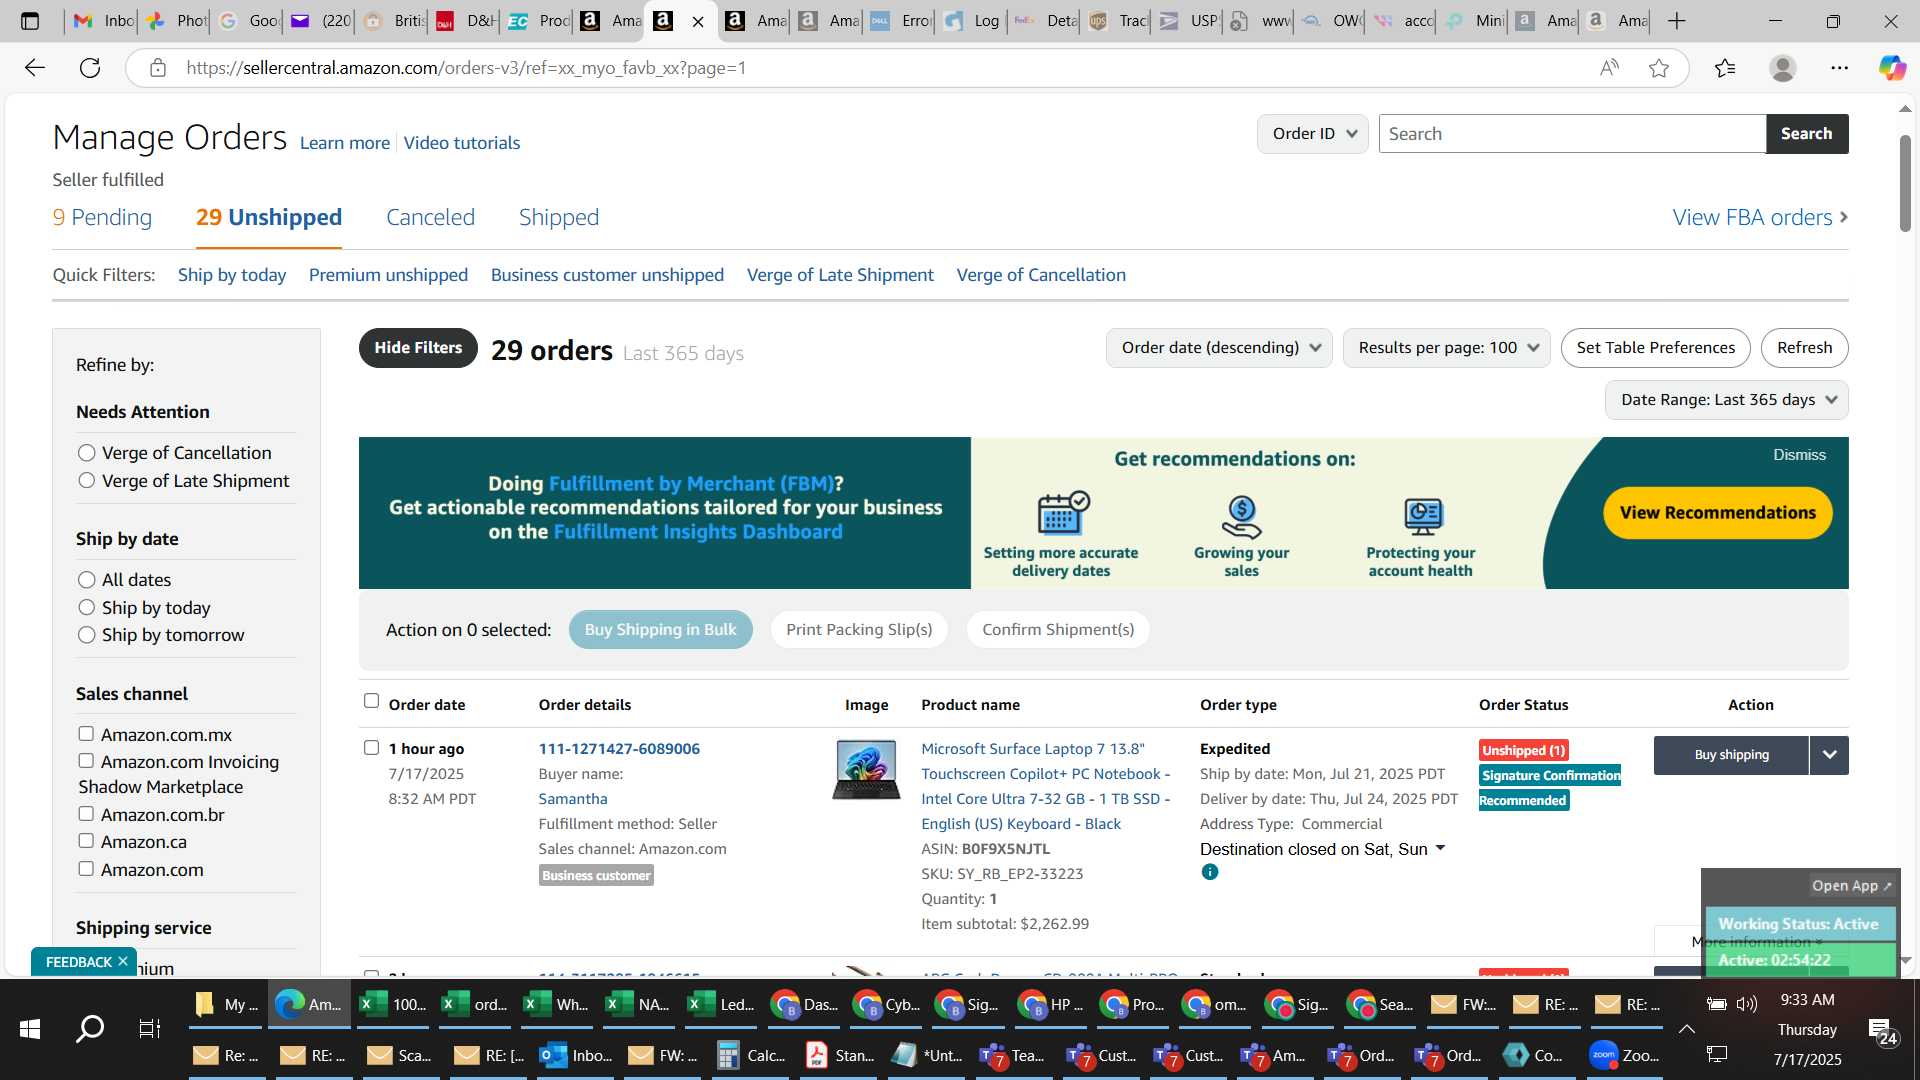Select the Ship by today radio option

coord(87,607)
